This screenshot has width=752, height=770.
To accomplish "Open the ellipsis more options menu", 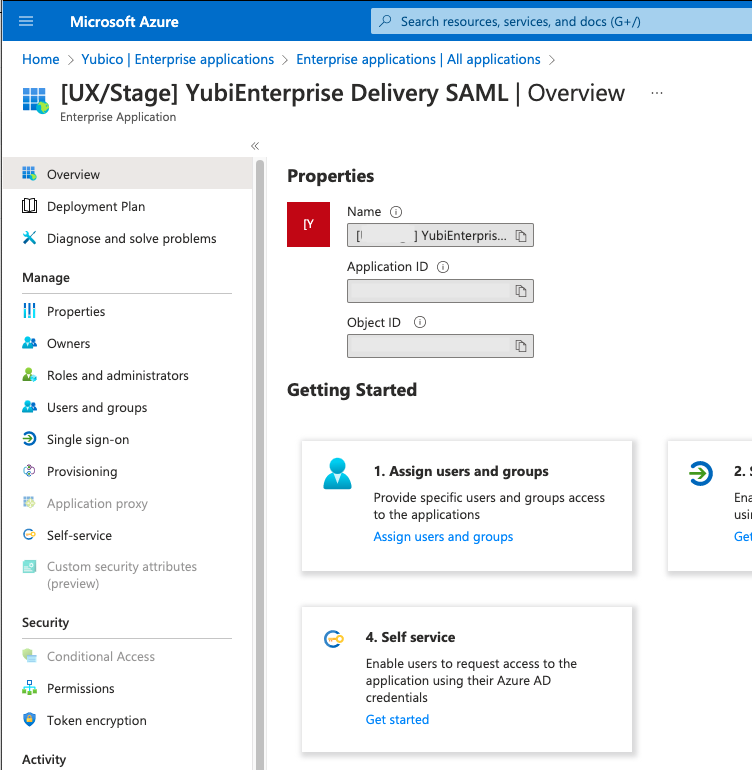I will point(657,93).
